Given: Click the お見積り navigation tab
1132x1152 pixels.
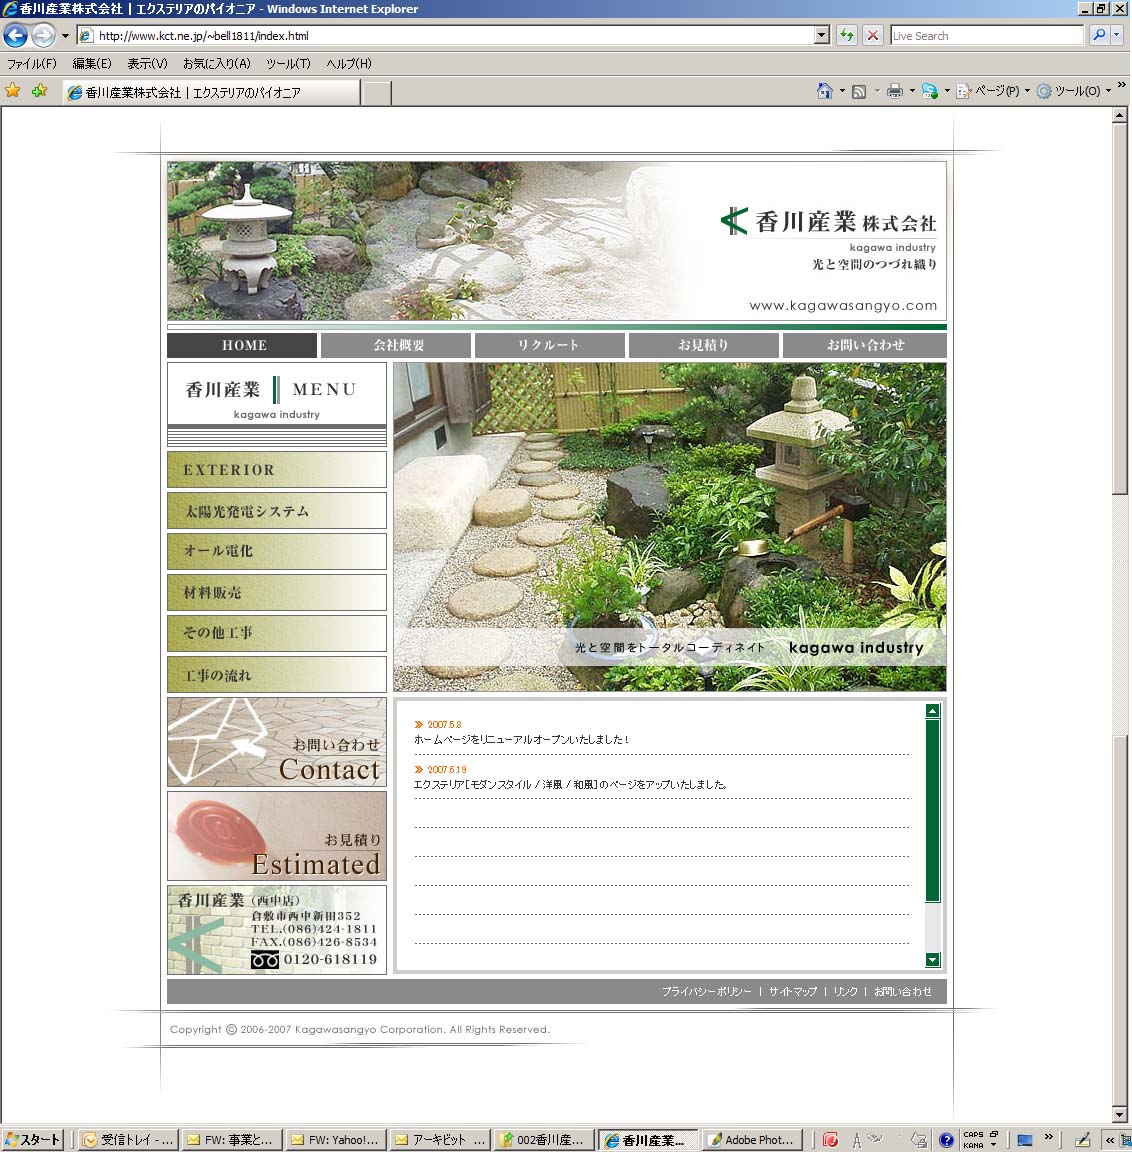Looking at the screenshot, I should click(x=704, y=345).
